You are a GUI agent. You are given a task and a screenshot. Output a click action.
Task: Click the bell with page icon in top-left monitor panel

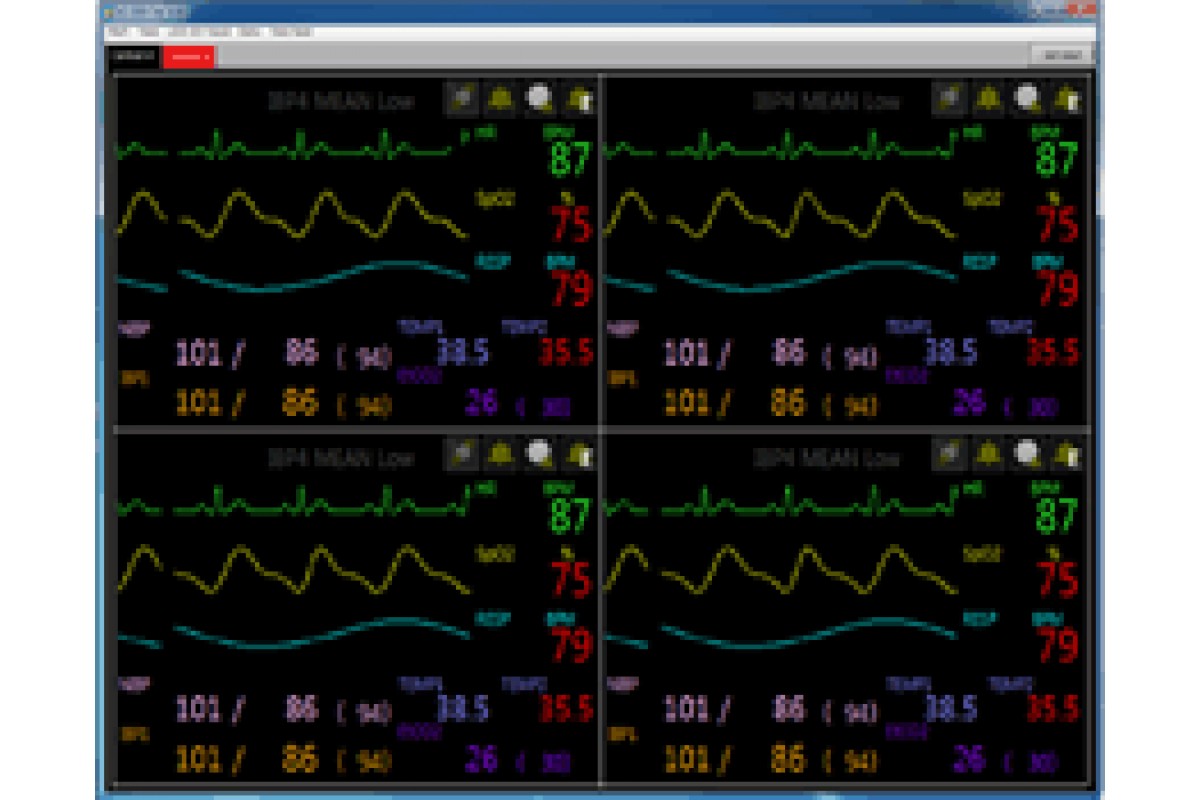[x=578, y=98]
